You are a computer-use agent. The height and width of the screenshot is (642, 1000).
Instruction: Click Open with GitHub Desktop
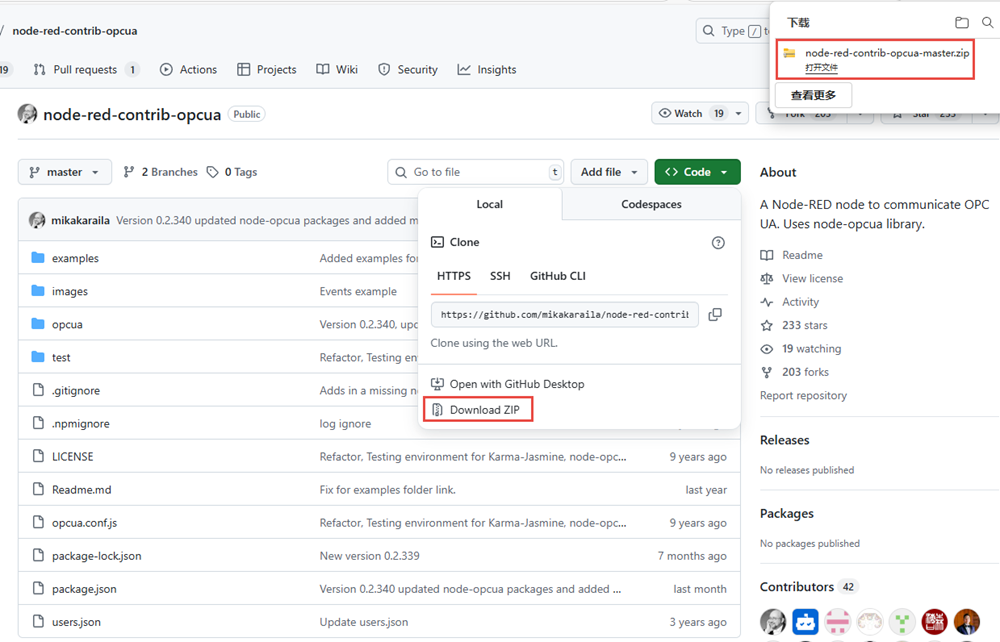click(508, 384)
